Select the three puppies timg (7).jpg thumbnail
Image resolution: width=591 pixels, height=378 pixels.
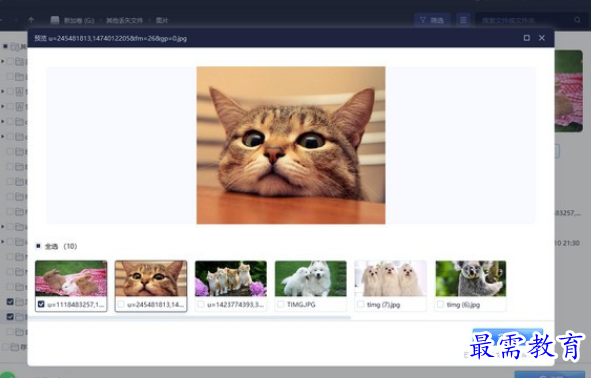390,279
